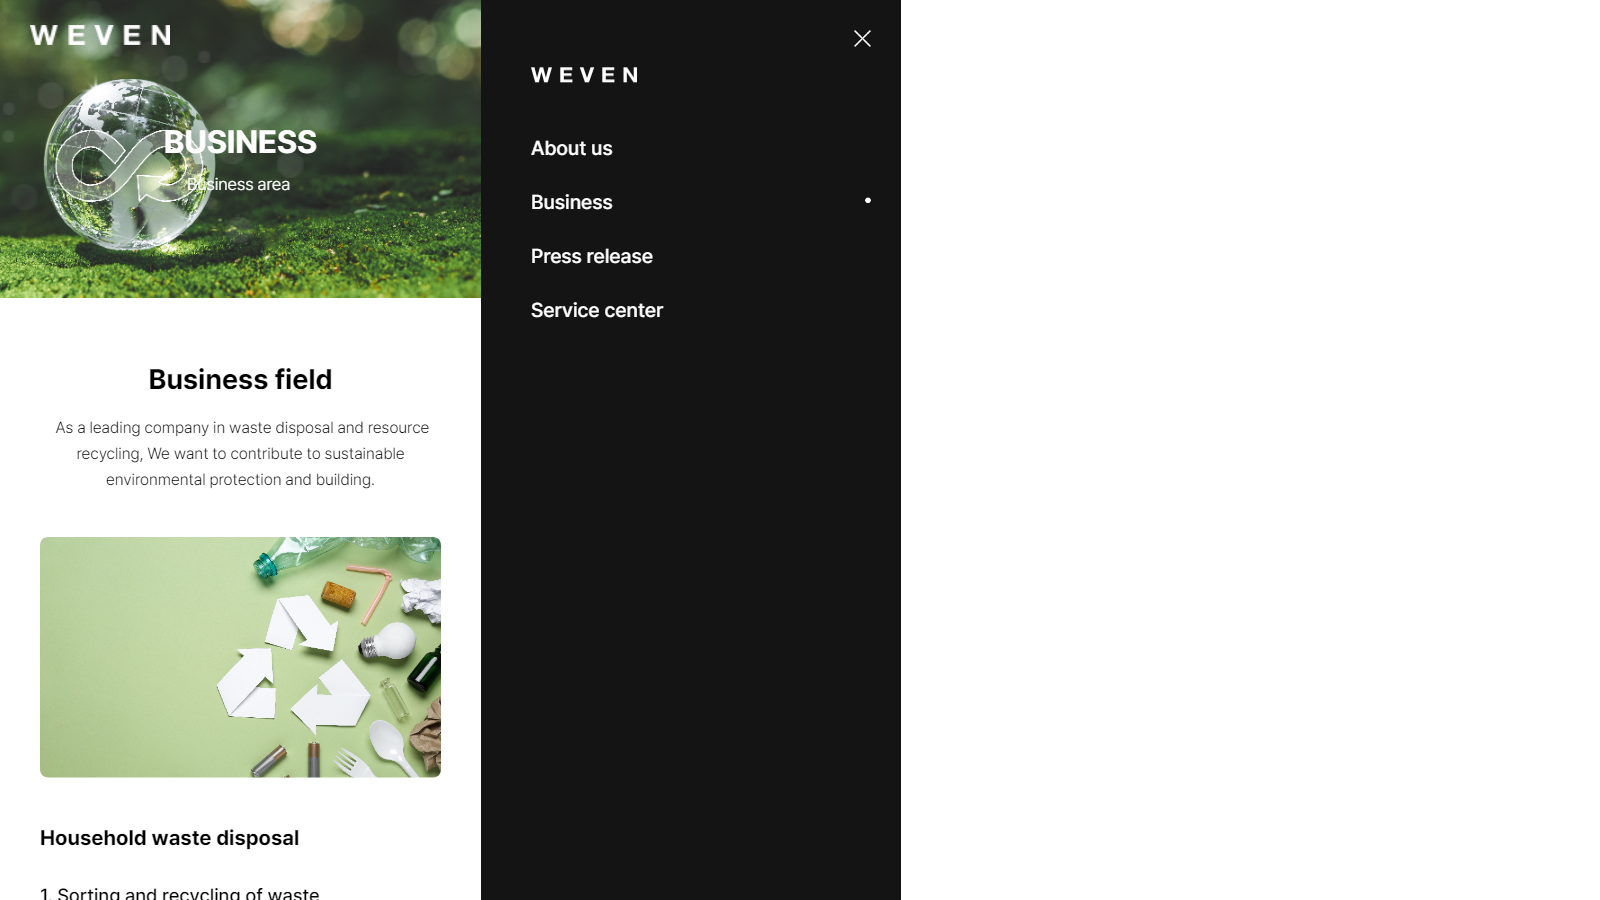
Task: Click the glass globe infinity symbol in banner
Action: [128, 165]
